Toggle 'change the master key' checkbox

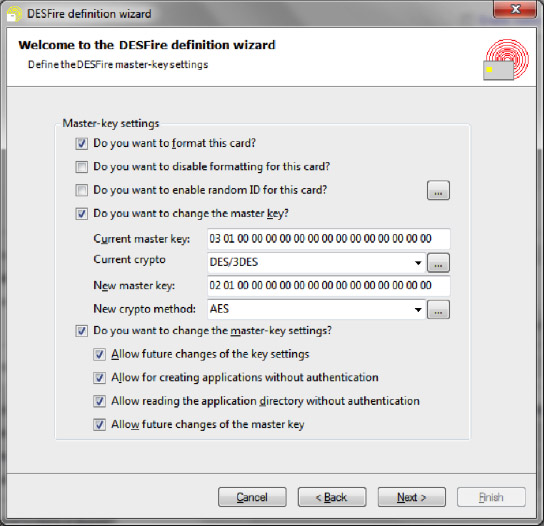tap(82, 214)
